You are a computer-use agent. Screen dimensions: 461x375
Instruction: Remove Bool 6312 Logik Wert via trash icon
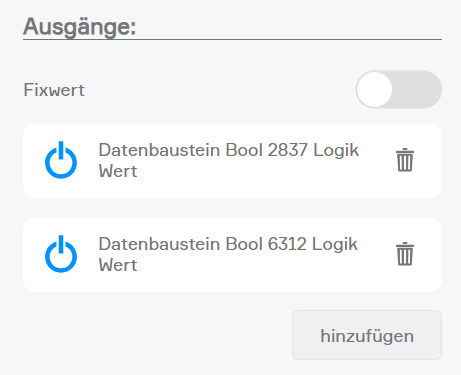[x=405, y=254]
